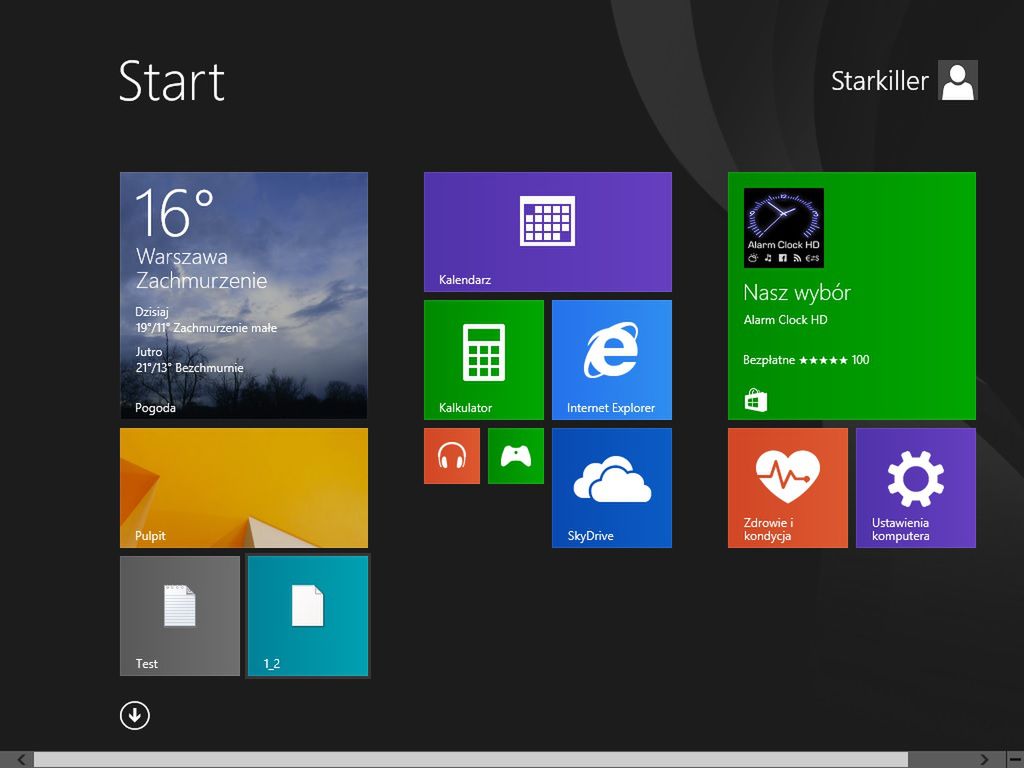Open Internet Explorer tile
Image resolution: width=1024 pixels, height=768 pixels.
[611, 360]
